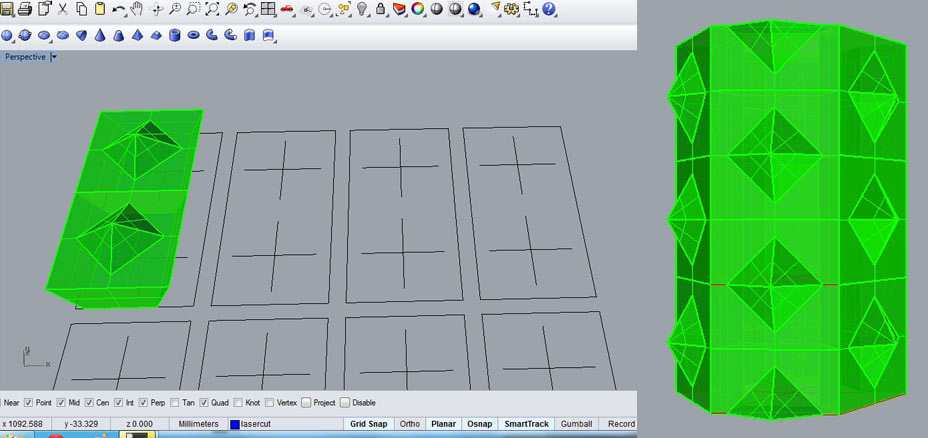The height and width of the screenshot is (438, 928).
Task: Switch to four viewports layout icon
Action: click(268, 9)
